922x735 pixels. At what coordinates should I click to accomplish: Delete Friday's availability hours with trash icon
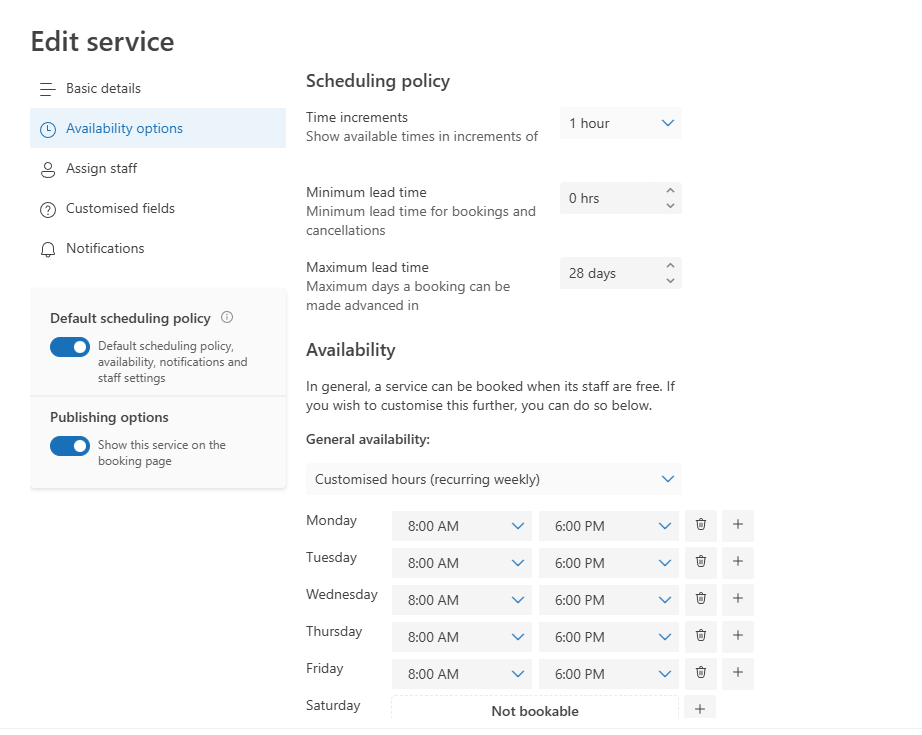coord(700,673)
